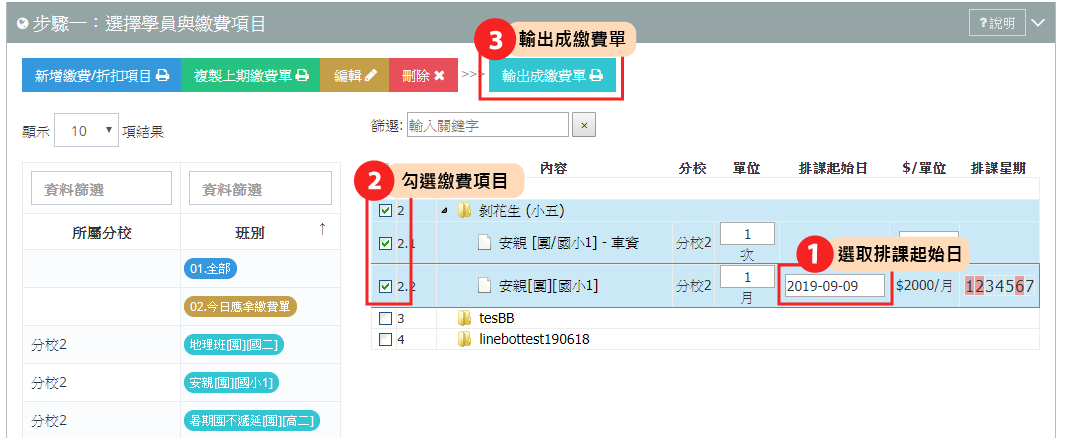The width and height of the screenshot is (1066, 446).
Task: Collapse the step one panel chevron
Action: point(1038,23)
